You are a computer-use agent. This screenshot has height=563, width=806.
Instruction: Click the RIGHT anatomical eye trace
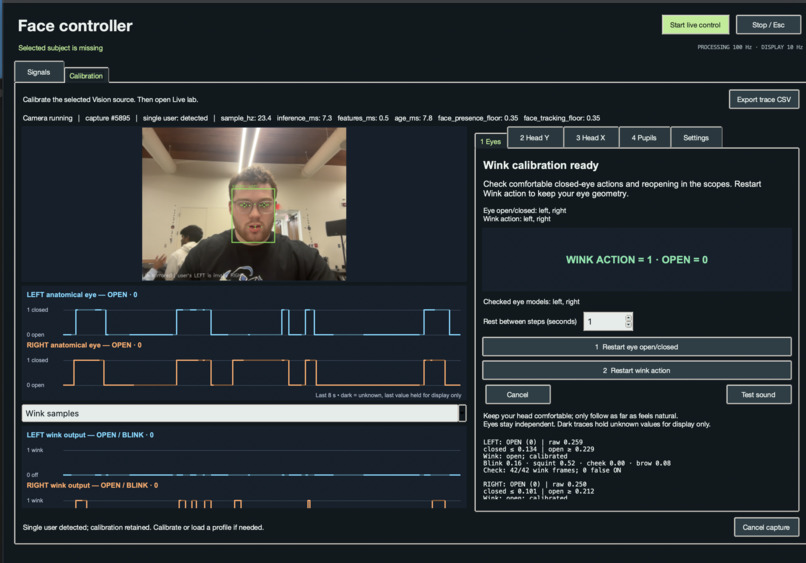click(262, 372)
